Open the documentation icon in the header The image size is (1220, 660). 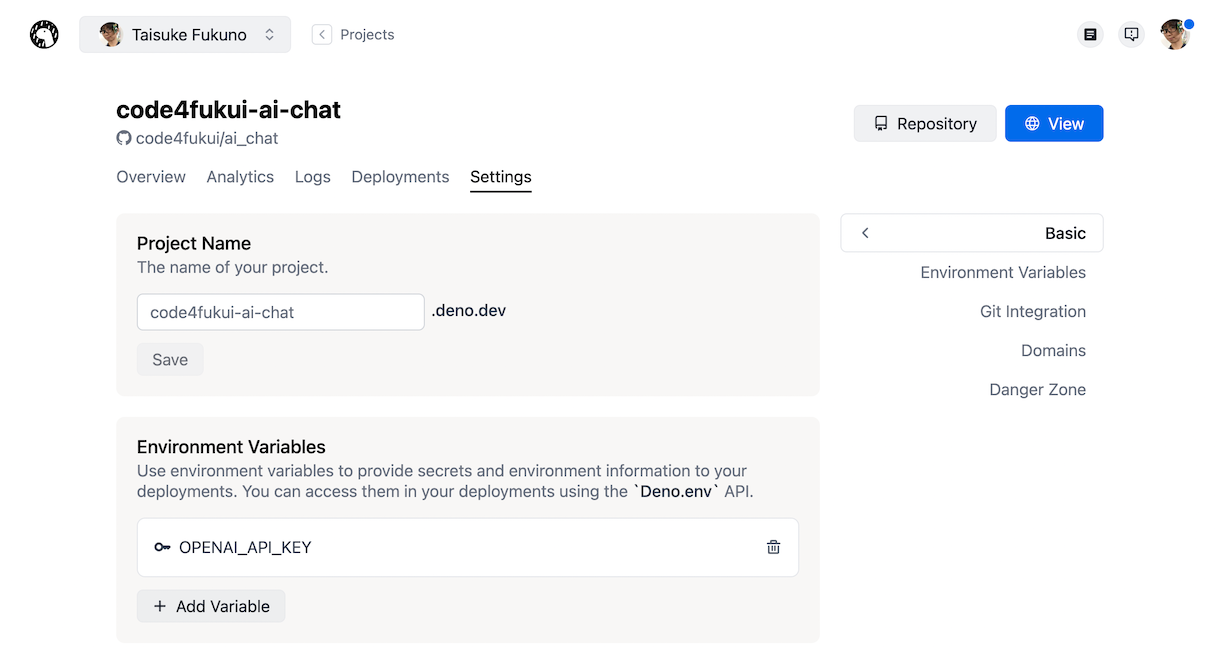(1089, 33)
